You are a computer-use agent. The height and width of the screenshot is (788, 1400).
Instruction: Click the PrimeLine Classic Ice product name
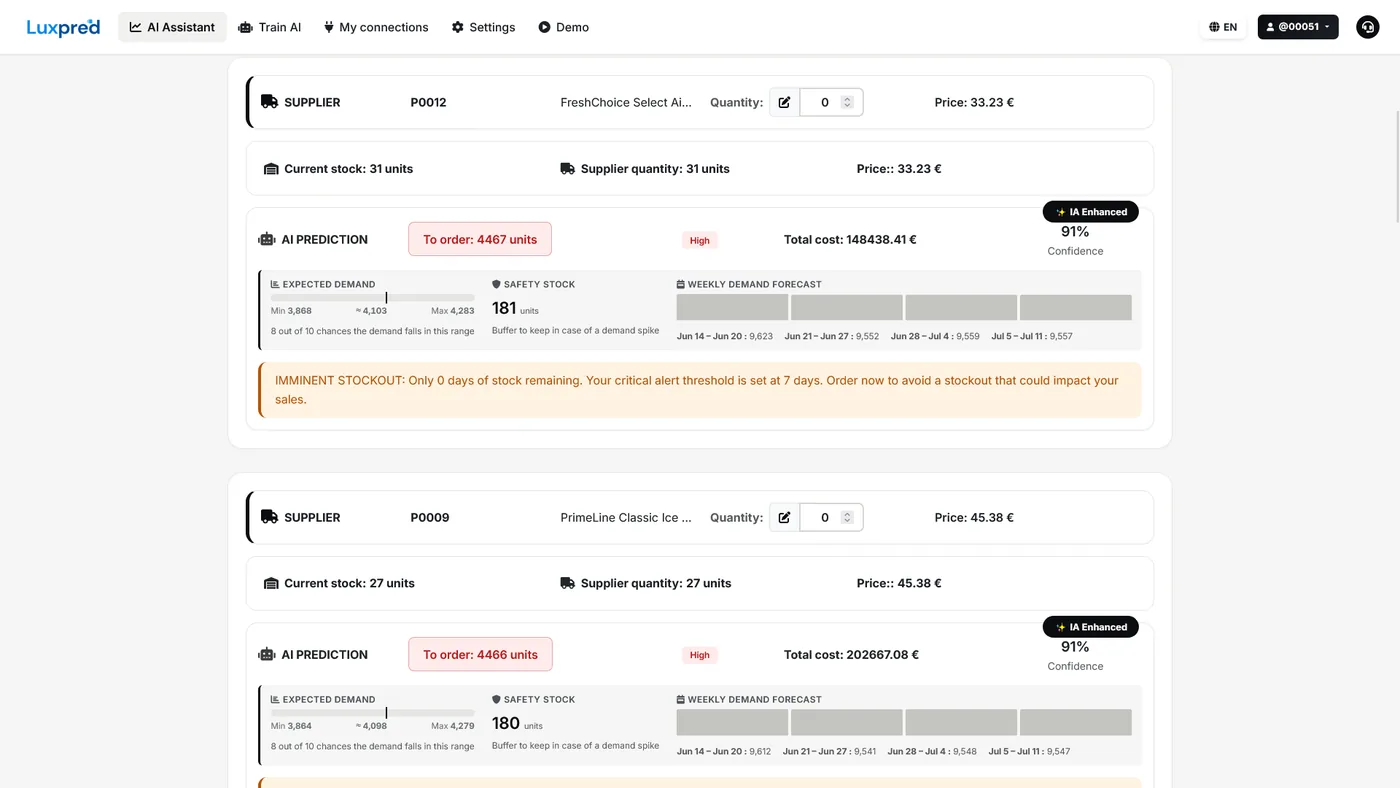click(626, 517)
